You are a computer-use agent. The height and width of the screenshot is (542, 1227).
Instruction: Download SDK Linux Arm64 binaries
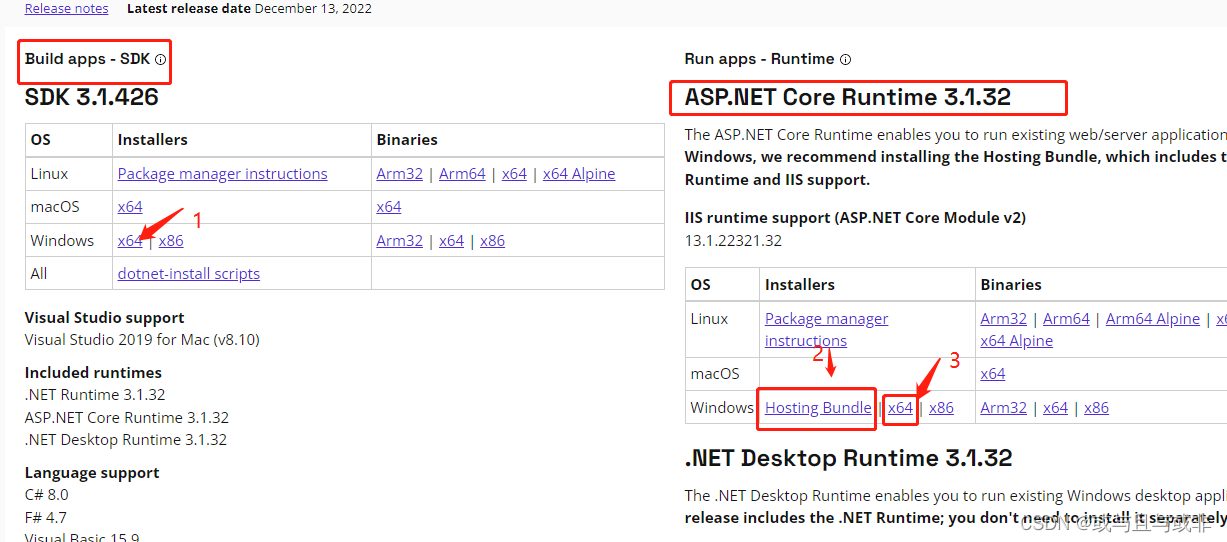[x=462, y=173]
